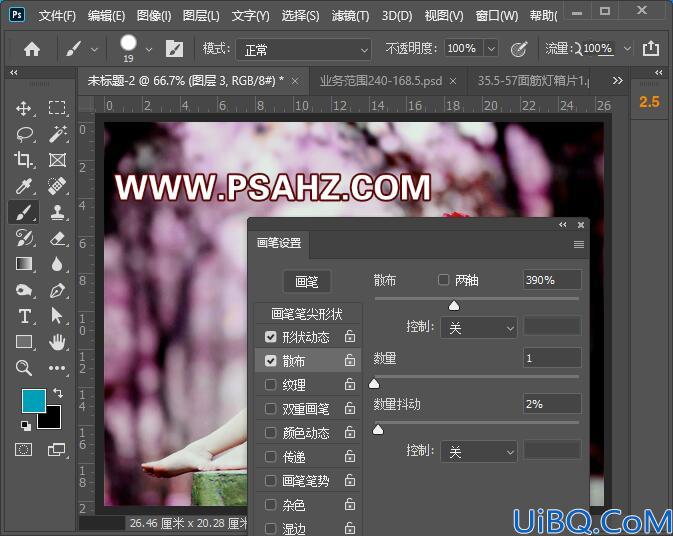Select the Zoom tool
This screenshot has height=536, width=673.
click(x=24, y=368)
